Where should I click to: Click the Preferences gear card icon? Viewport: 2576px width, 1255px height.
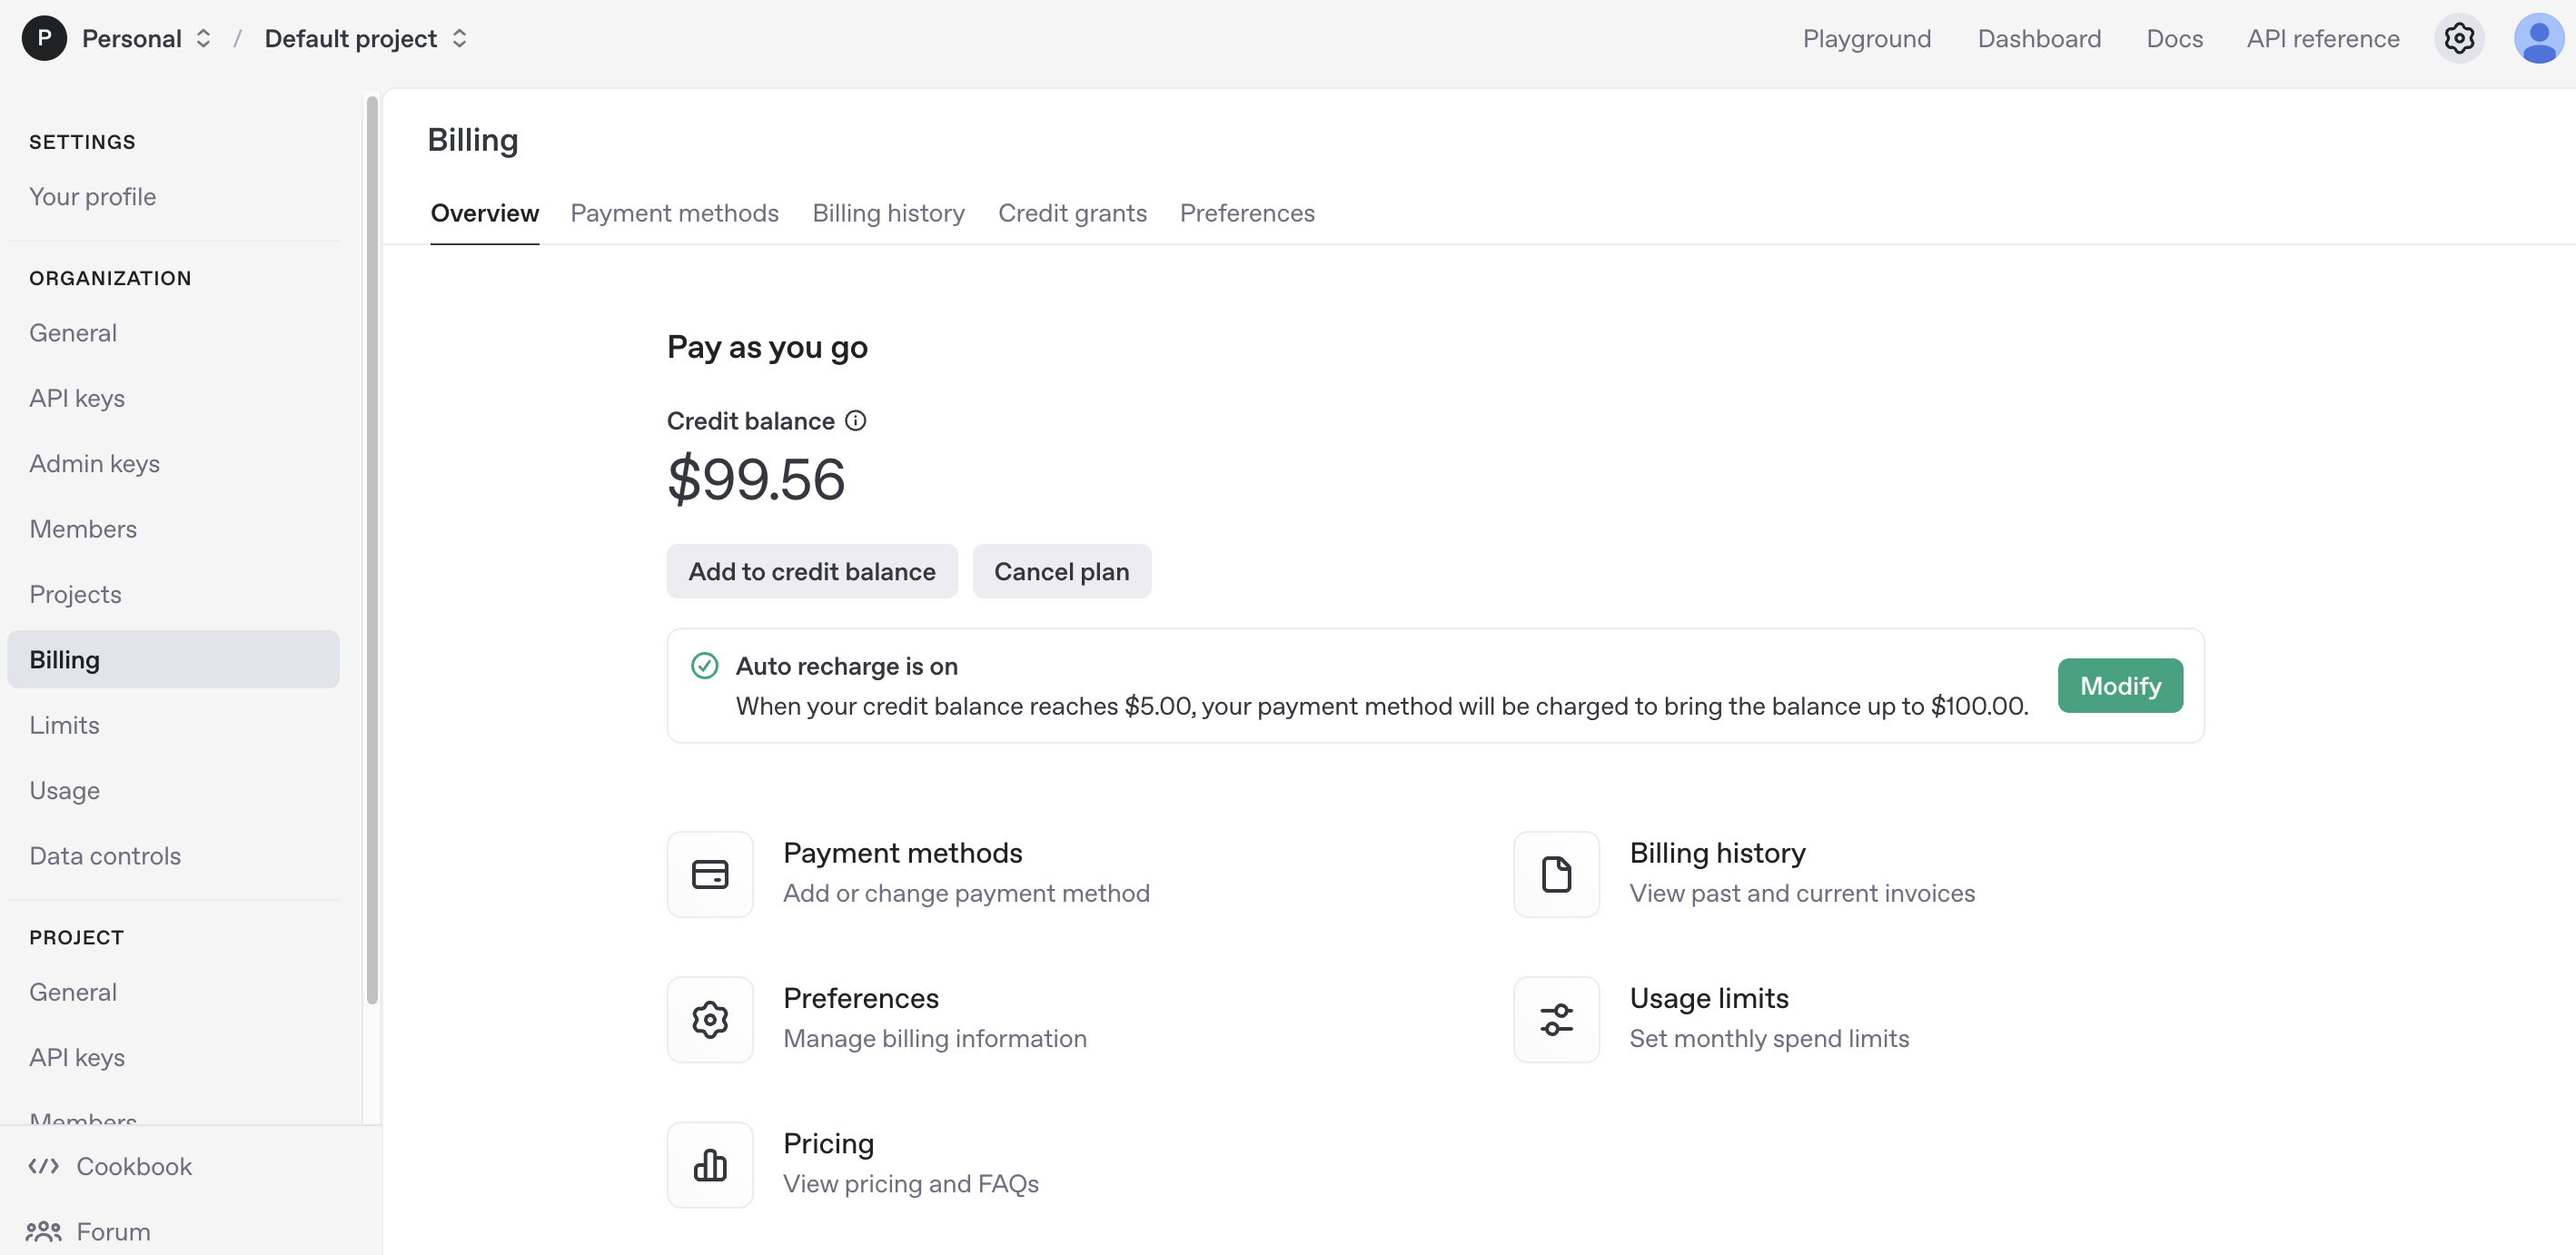709,1019
